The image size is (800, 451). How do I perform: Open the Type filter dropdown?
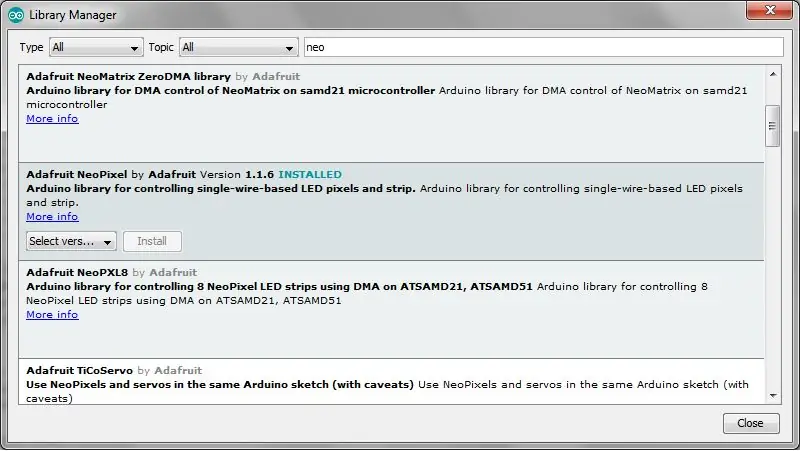click(x=96, y=47)
